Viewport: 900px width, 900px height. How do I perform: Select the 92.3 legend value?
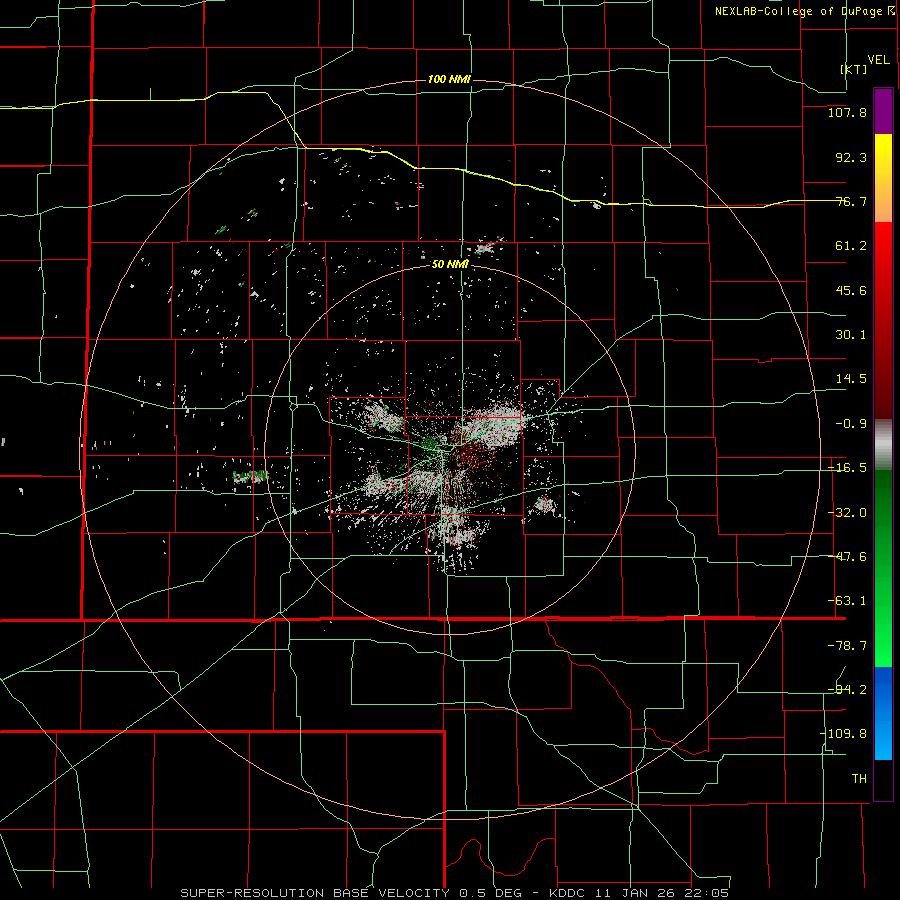851,157
